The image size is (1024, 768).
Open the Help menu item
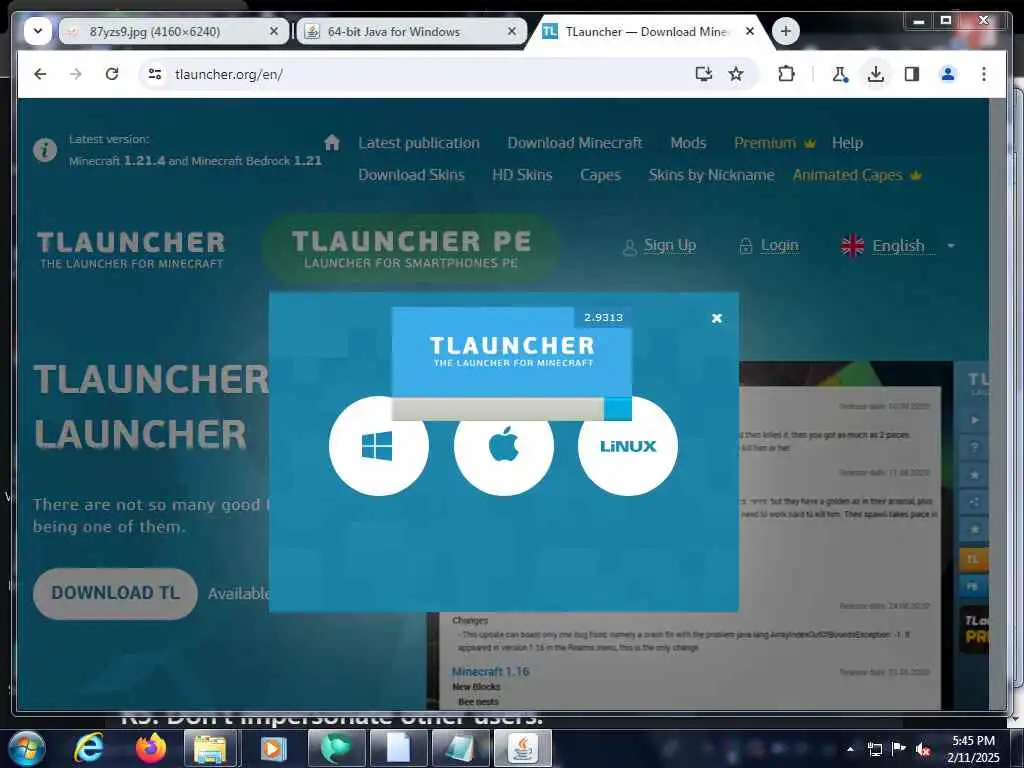point(847,143)
